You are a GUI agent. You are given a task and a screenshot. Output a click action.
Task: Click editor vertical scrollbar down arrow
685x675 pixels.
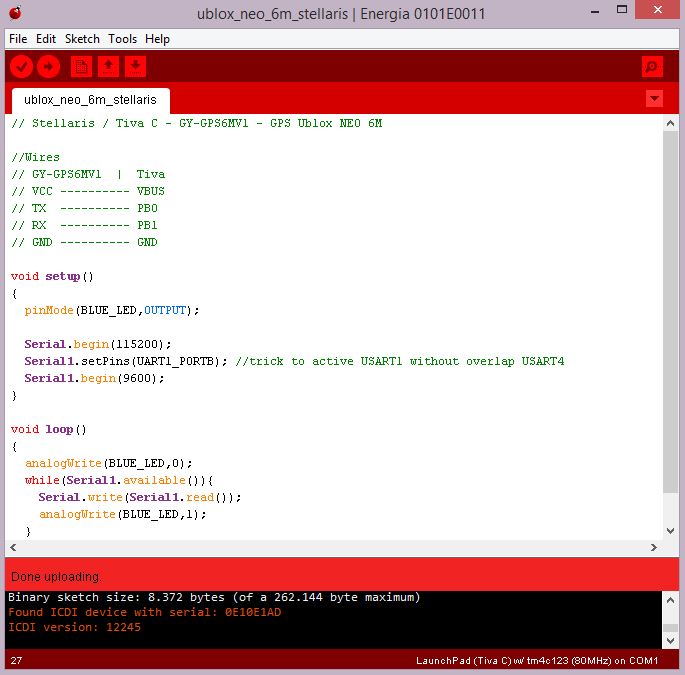(670, 531)
